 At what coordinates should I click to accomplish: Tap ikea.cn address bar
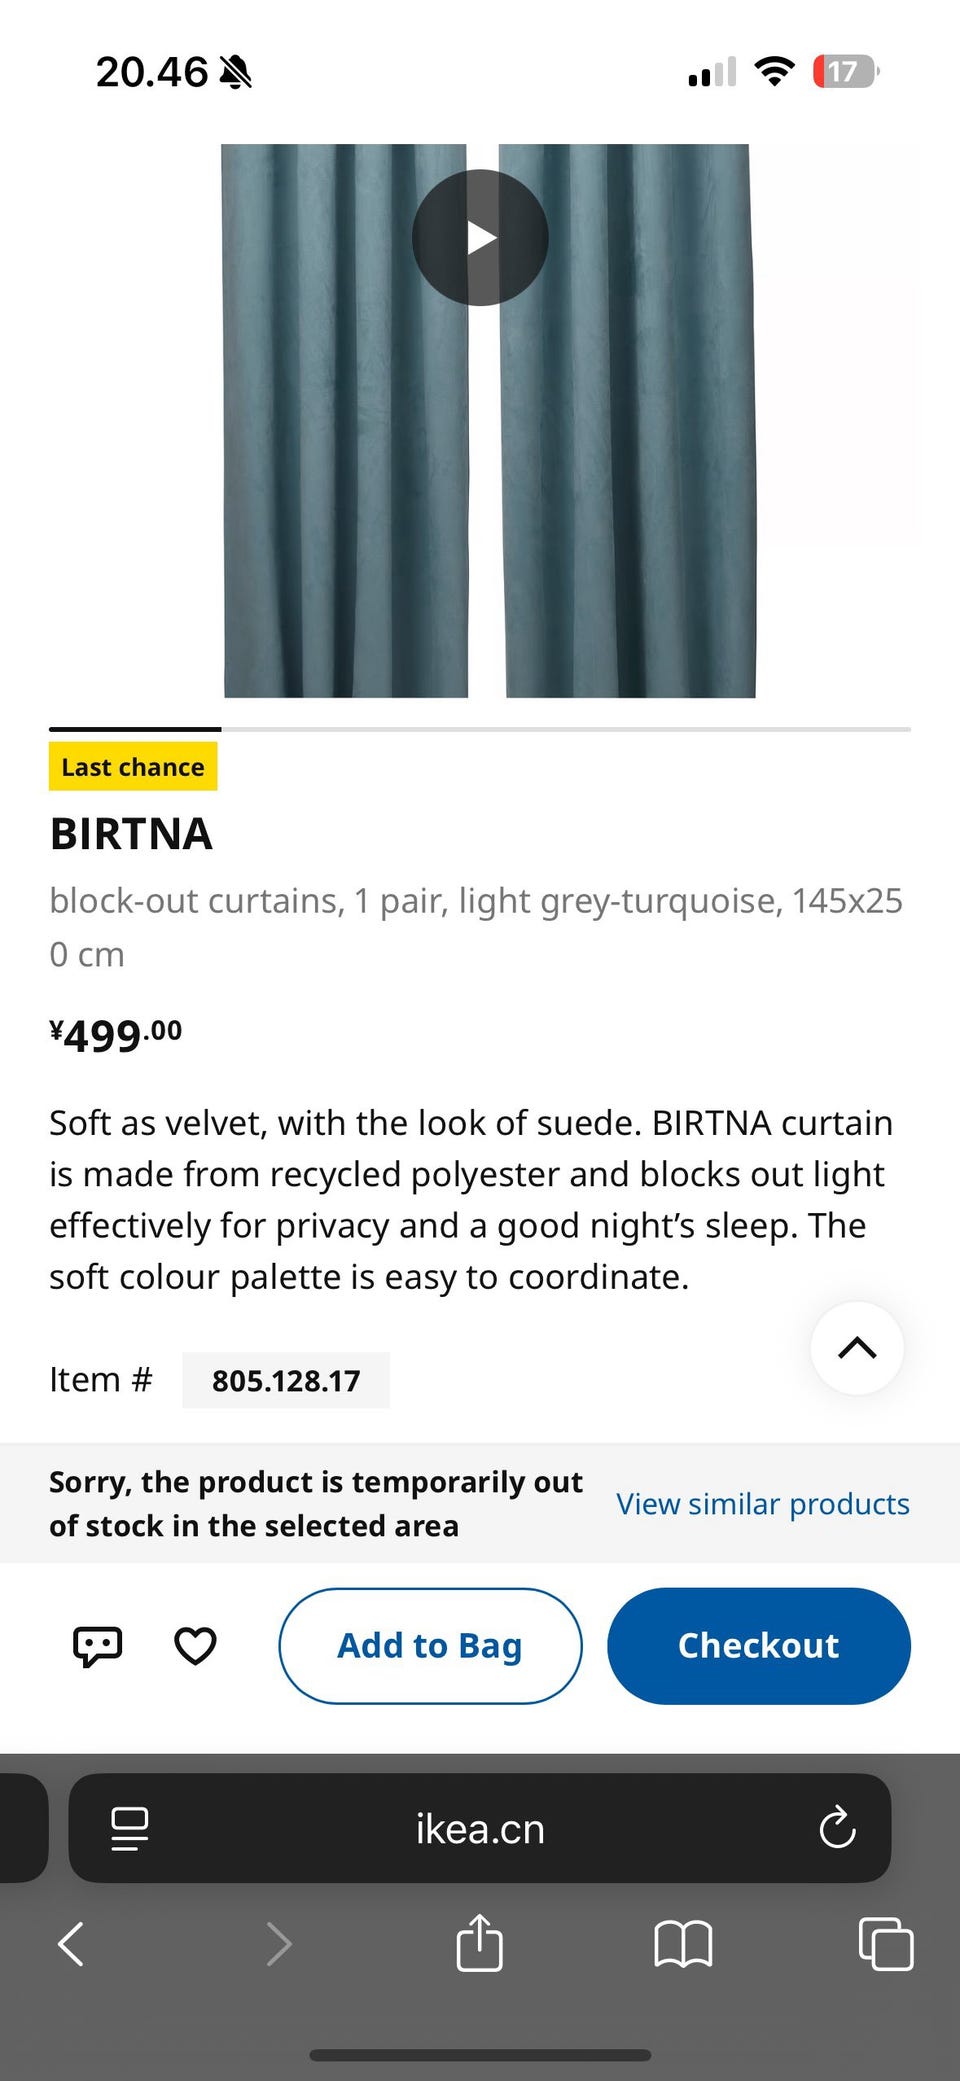(480, 1829)
